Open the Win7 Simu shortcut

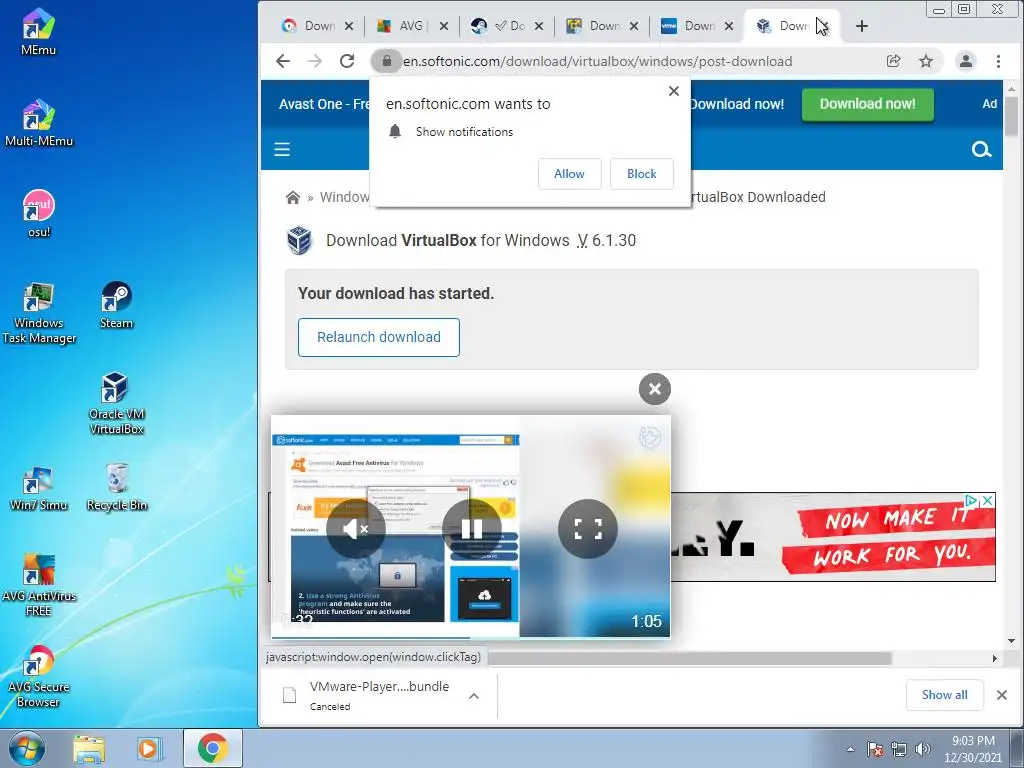[x=38, y=488]
